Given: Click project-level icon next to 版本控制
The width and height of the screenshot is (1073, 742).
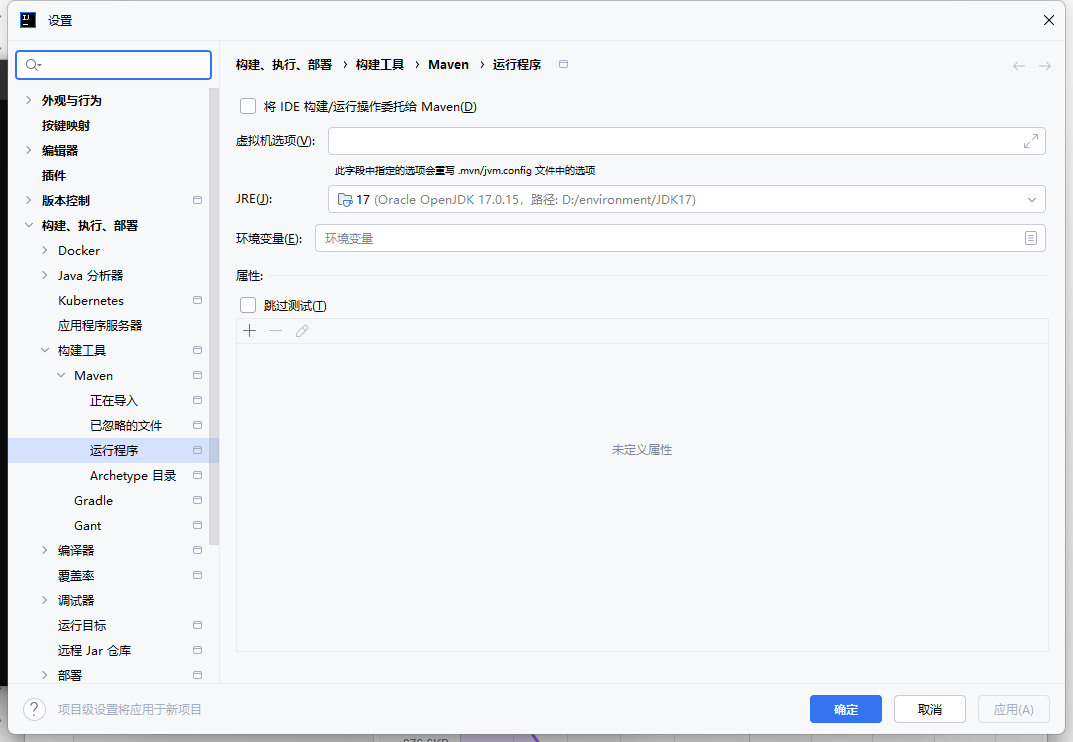Looking at the screenshot, I should pyautogui.click(x=198, y=201).
